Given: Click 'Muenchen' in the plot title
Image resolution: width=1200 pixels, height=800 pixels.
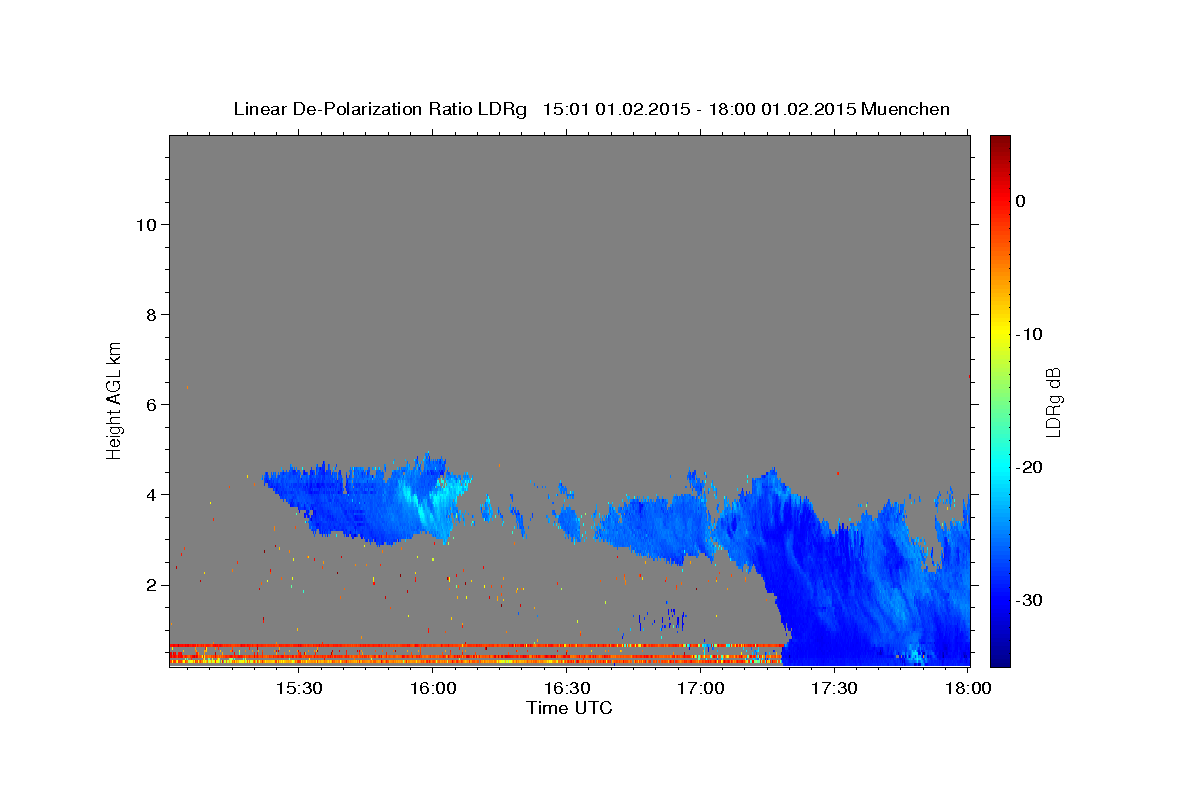Looking at the screenshot, I should (905, 109).
